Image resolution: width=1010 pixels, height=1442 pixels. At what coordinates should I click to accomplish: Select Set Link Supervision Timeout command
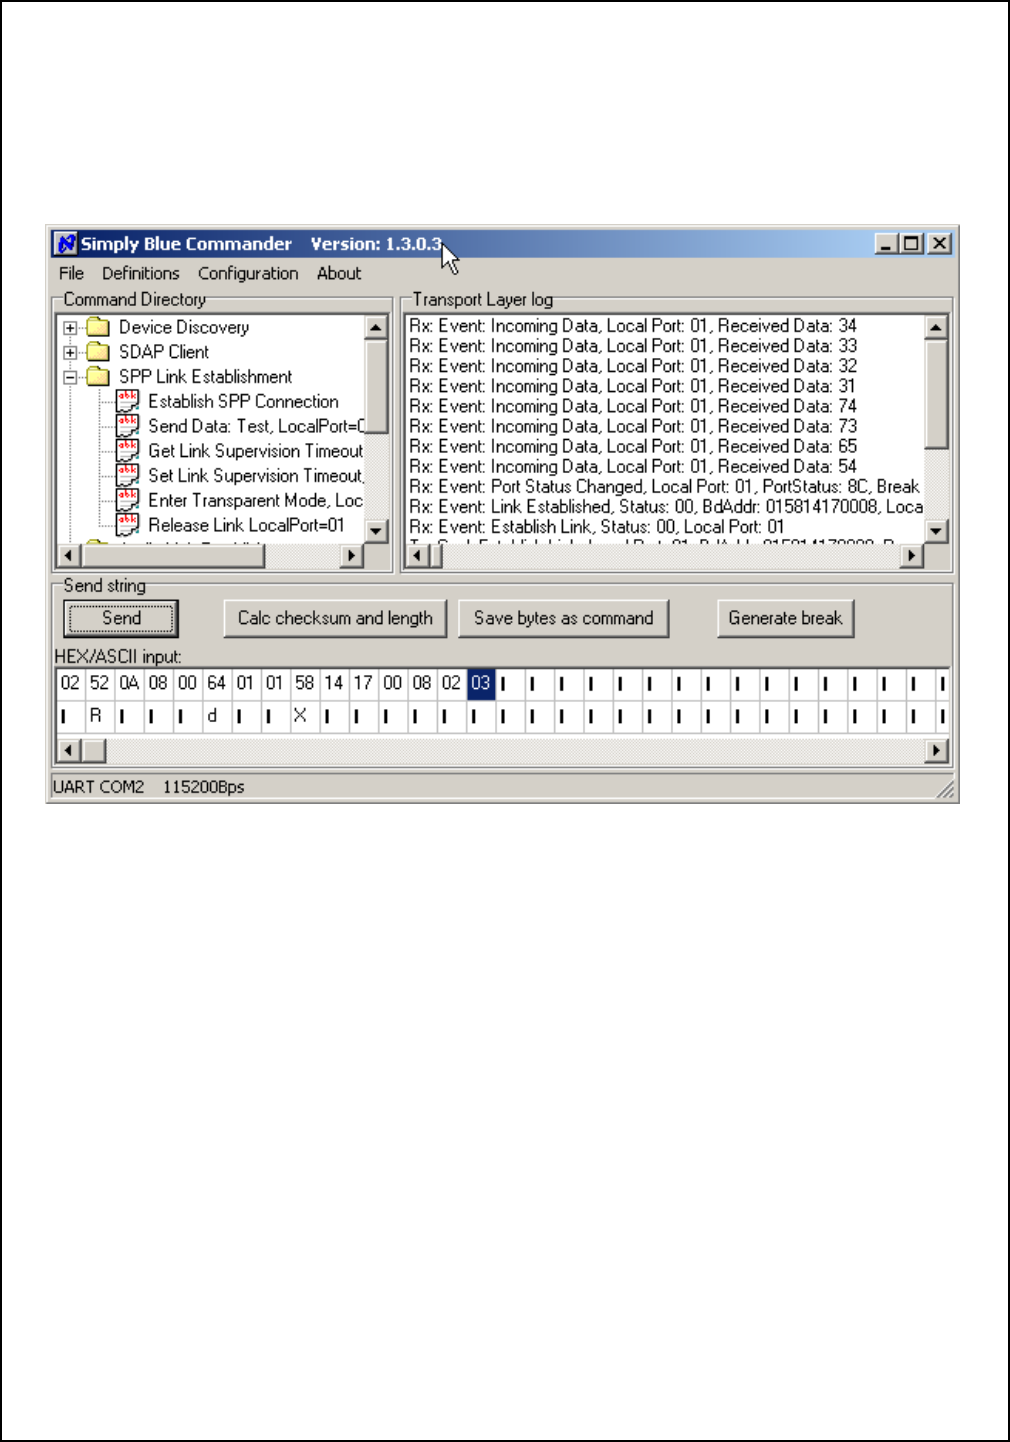coord(255,476)
